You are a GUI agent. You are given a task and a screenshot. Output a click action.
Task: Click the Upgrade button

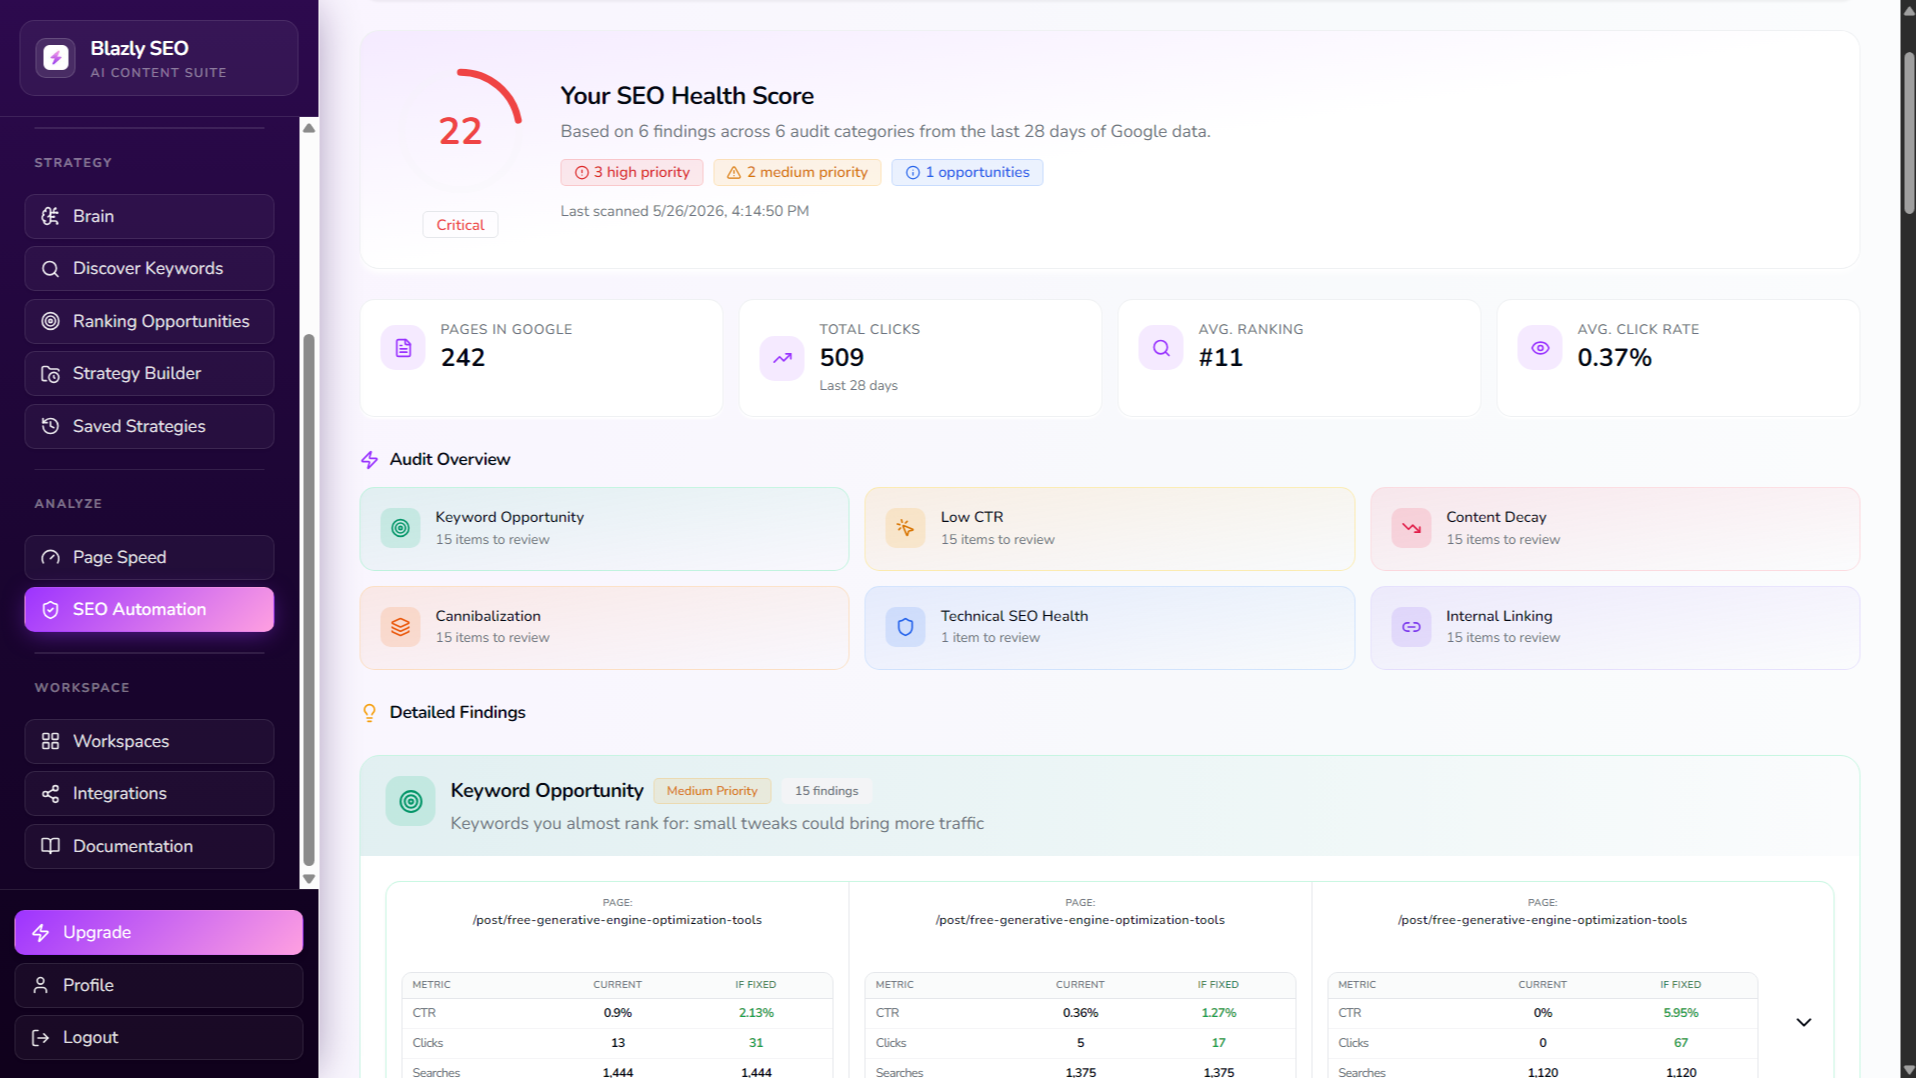click(x=158, y=932)
